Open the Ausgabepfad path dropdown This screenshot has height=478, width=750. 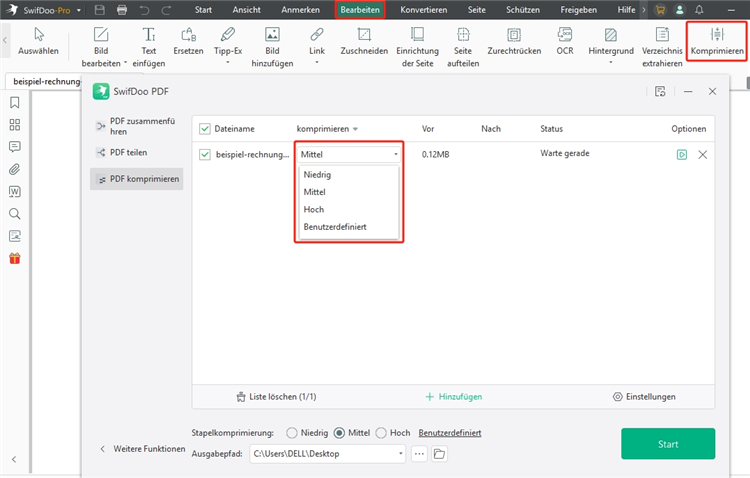[x=400, y=454]
